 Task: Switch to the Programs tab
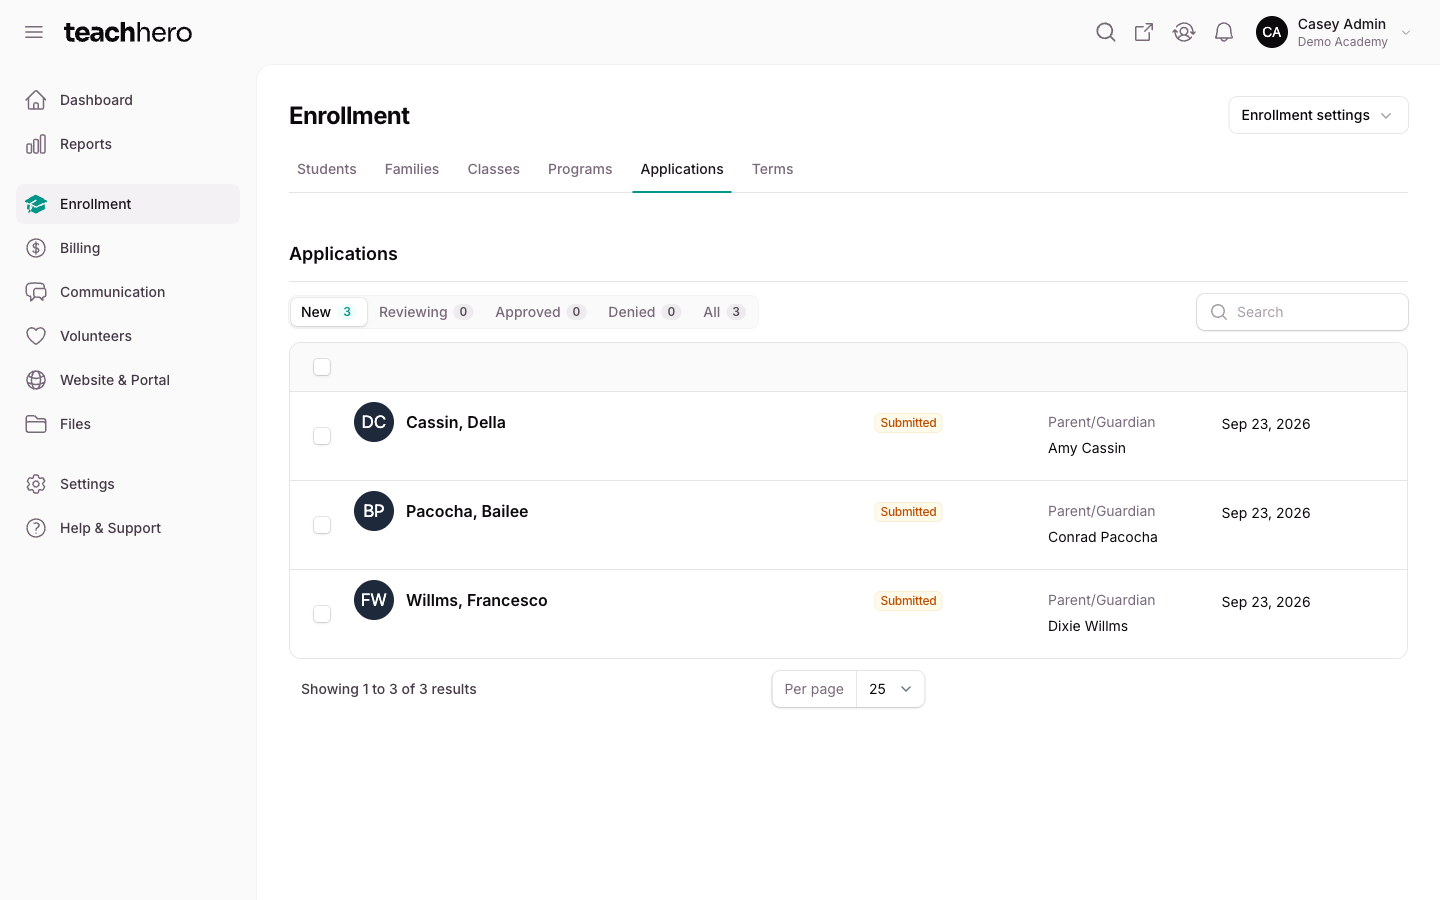pos(580,169)
